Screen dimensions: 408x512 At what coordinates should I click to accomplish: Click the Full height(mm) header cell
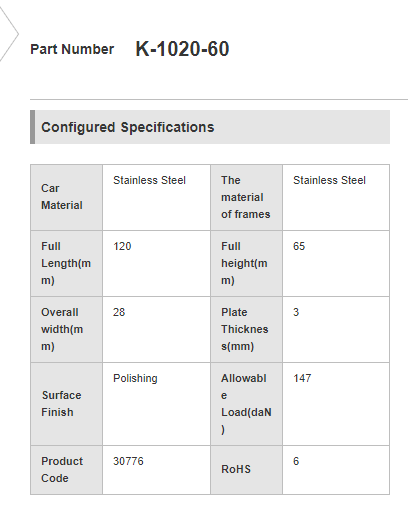point(246,263)
